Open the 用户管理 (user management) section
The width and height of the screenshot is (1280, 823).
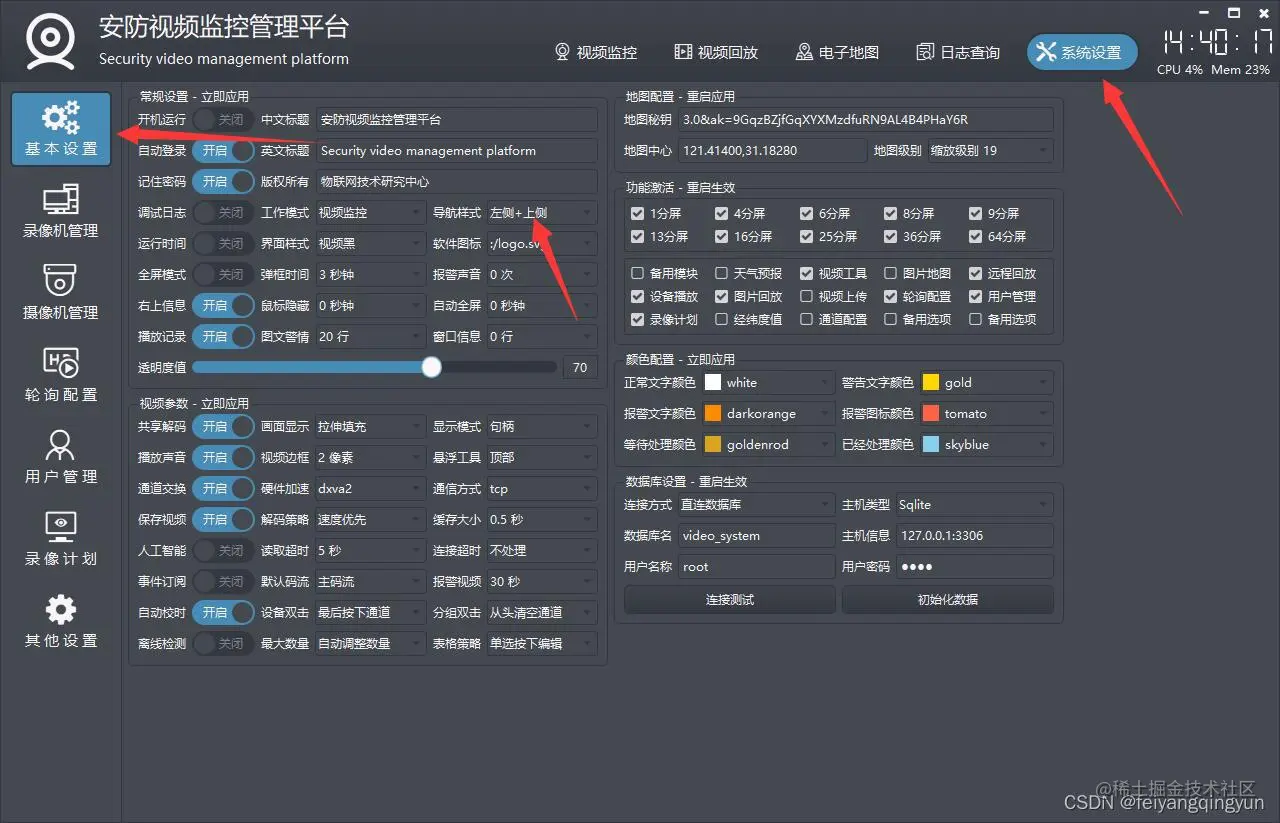[60, 458]
